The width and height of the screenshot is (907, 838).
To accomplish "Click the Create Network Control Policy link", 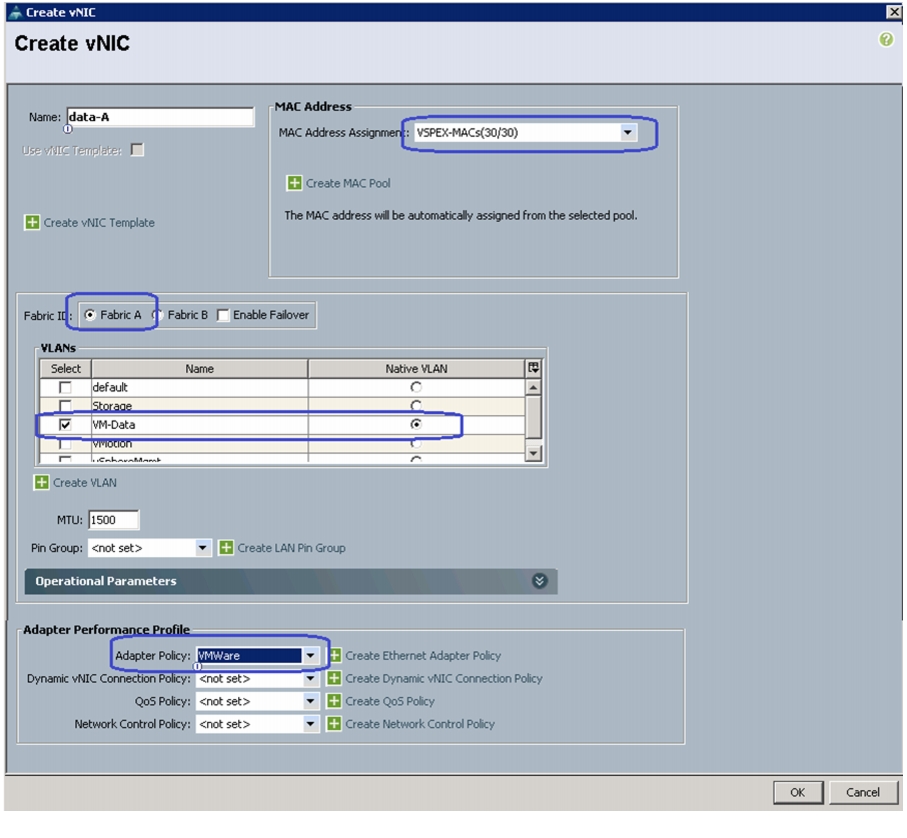I will pyautogui.click(x=420, y=723).
